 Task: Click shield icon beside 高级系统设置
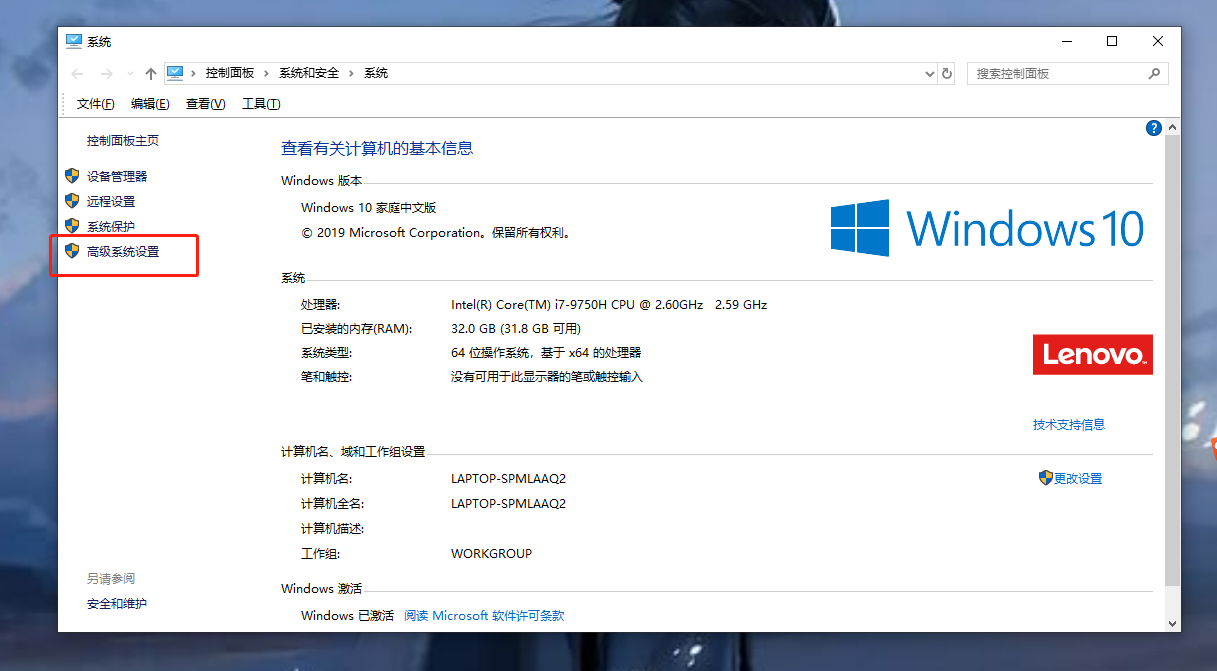coord(72,251)
